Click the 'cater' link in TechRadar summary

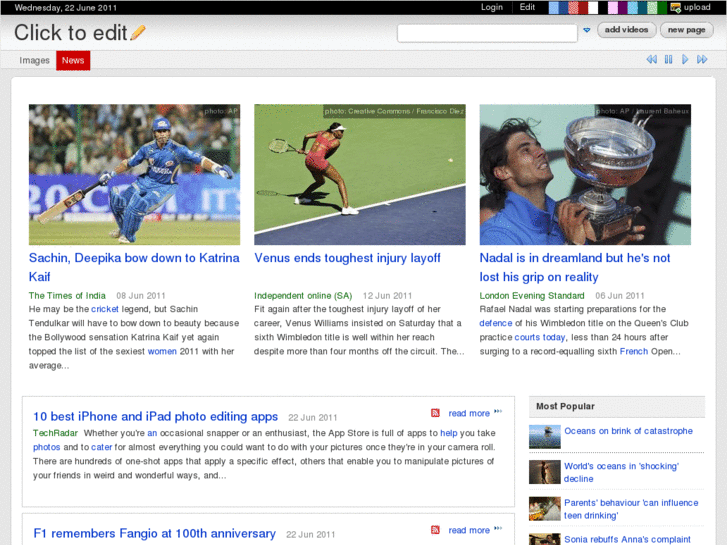102,447
